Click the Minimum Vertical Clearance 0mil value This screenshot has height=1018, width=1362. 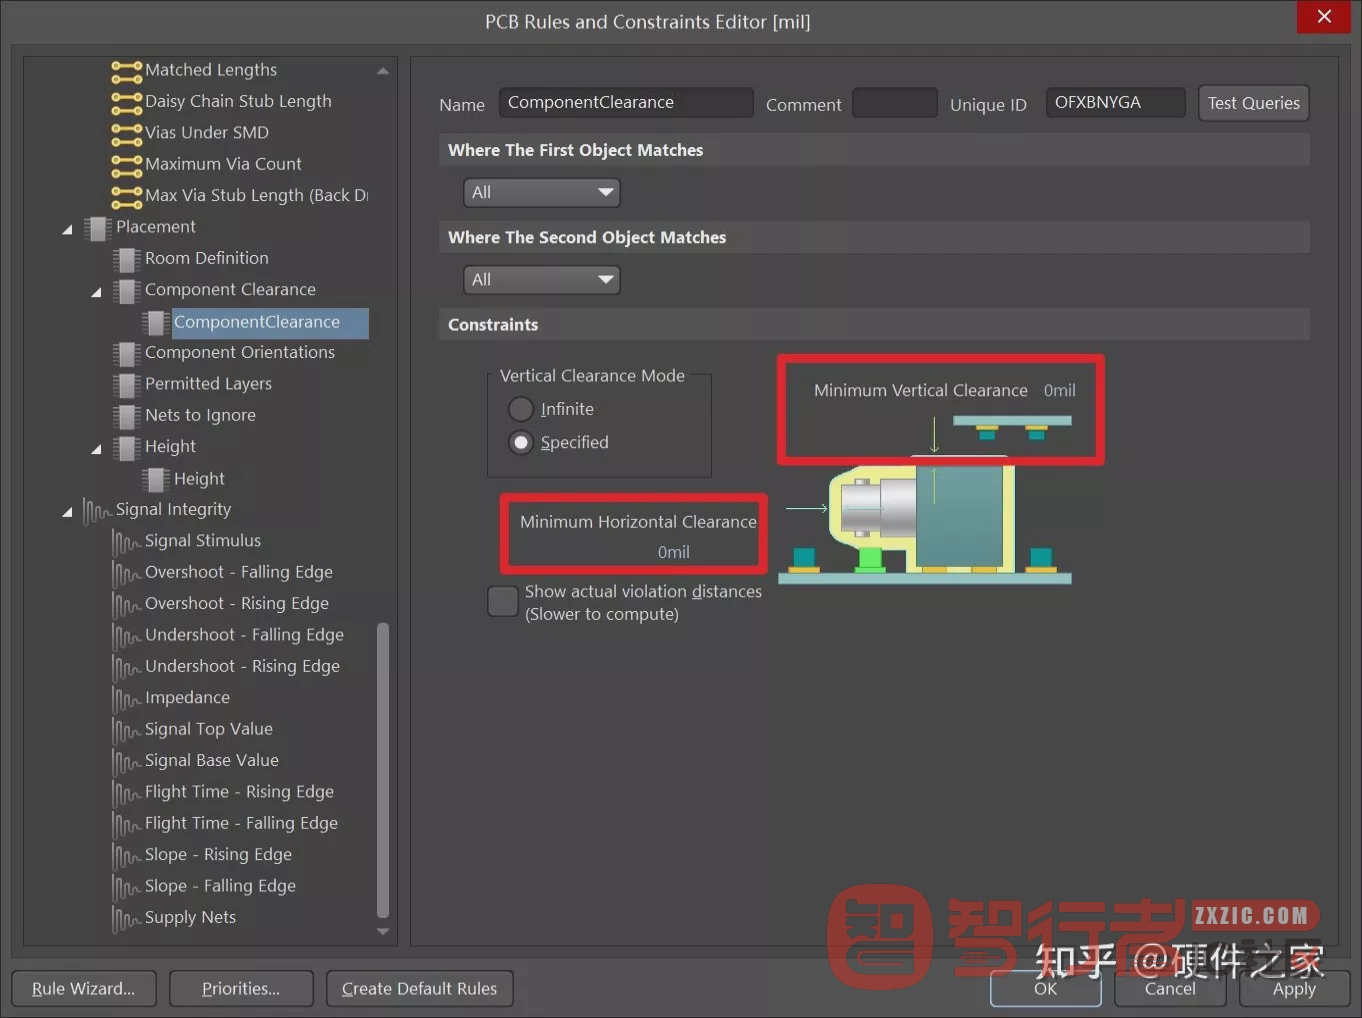1060,391
